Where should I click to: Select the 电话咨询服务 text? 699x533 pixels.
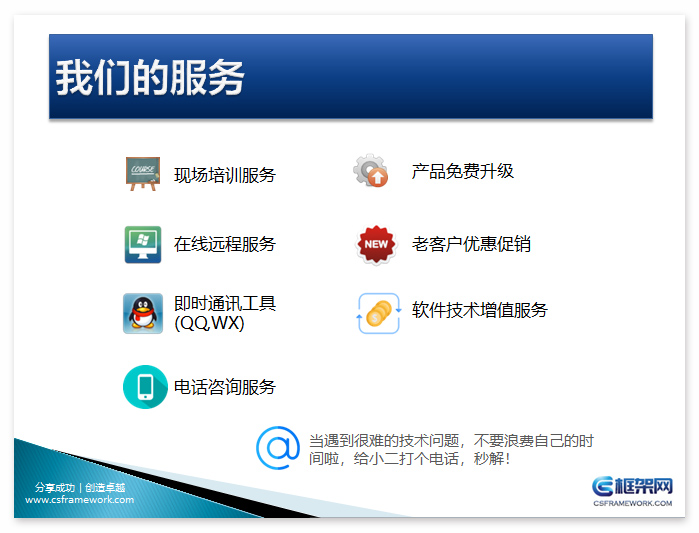[224, 387]
